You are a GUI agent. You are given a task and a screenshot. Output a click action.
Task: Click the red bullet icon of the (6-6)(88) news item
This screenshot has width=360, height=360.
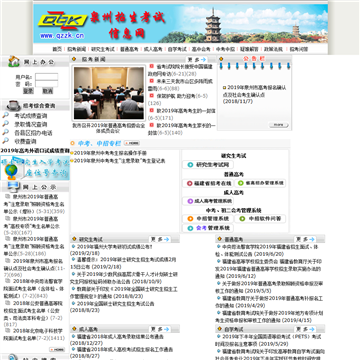pyautogui.click(x=151, y=81)
